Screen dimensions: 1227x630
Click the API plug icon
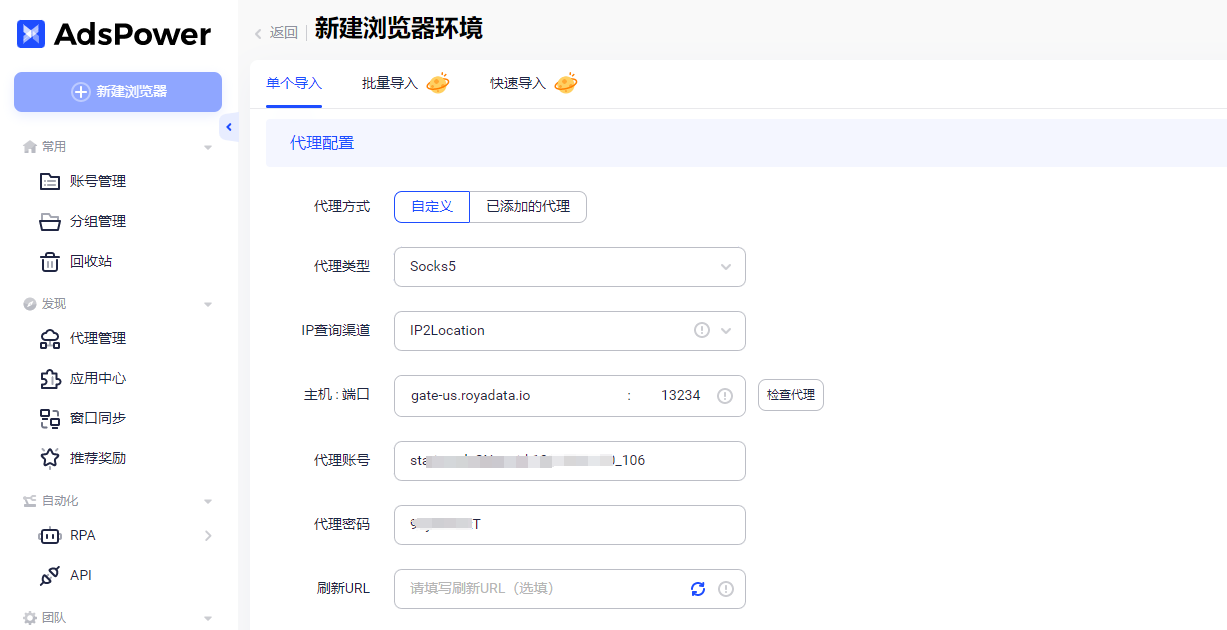(x=50, y=575)
